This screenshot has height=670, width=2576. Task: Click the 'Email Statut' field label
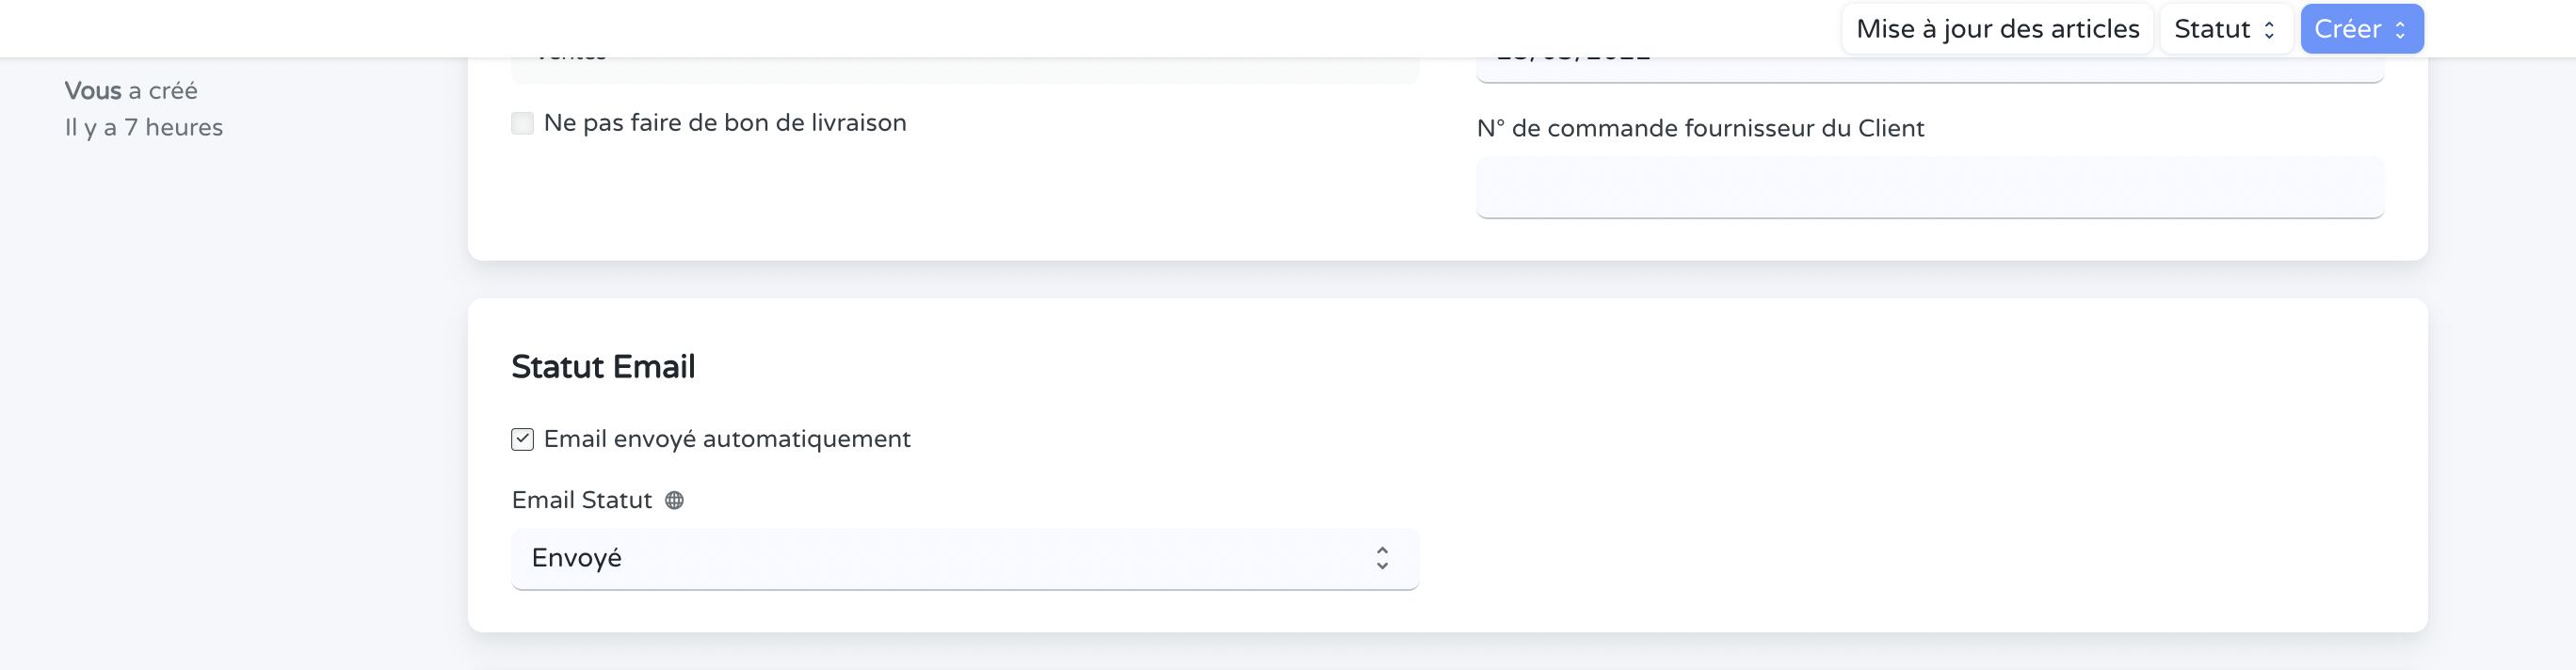[x=583, y=499]
